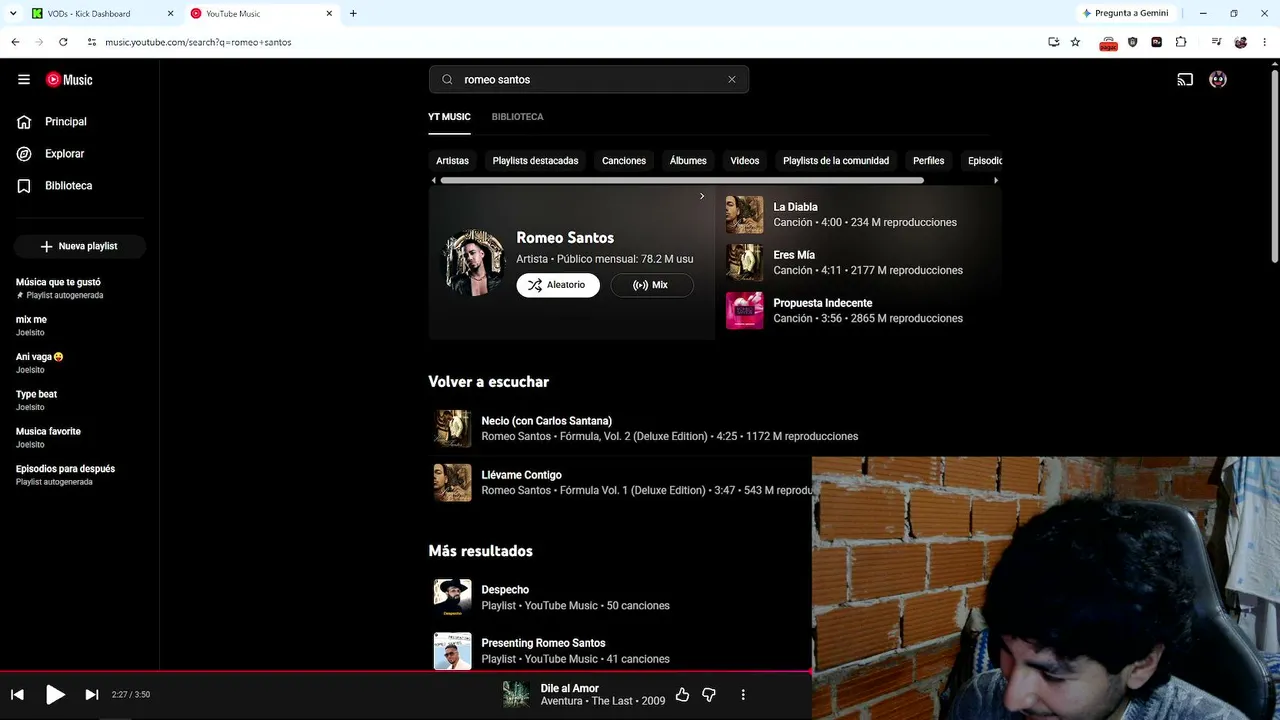The image size is (1280, 720).
Task: Open Pregunta a Gemini
Action: pyautogui.click(x=1124, y=14)
